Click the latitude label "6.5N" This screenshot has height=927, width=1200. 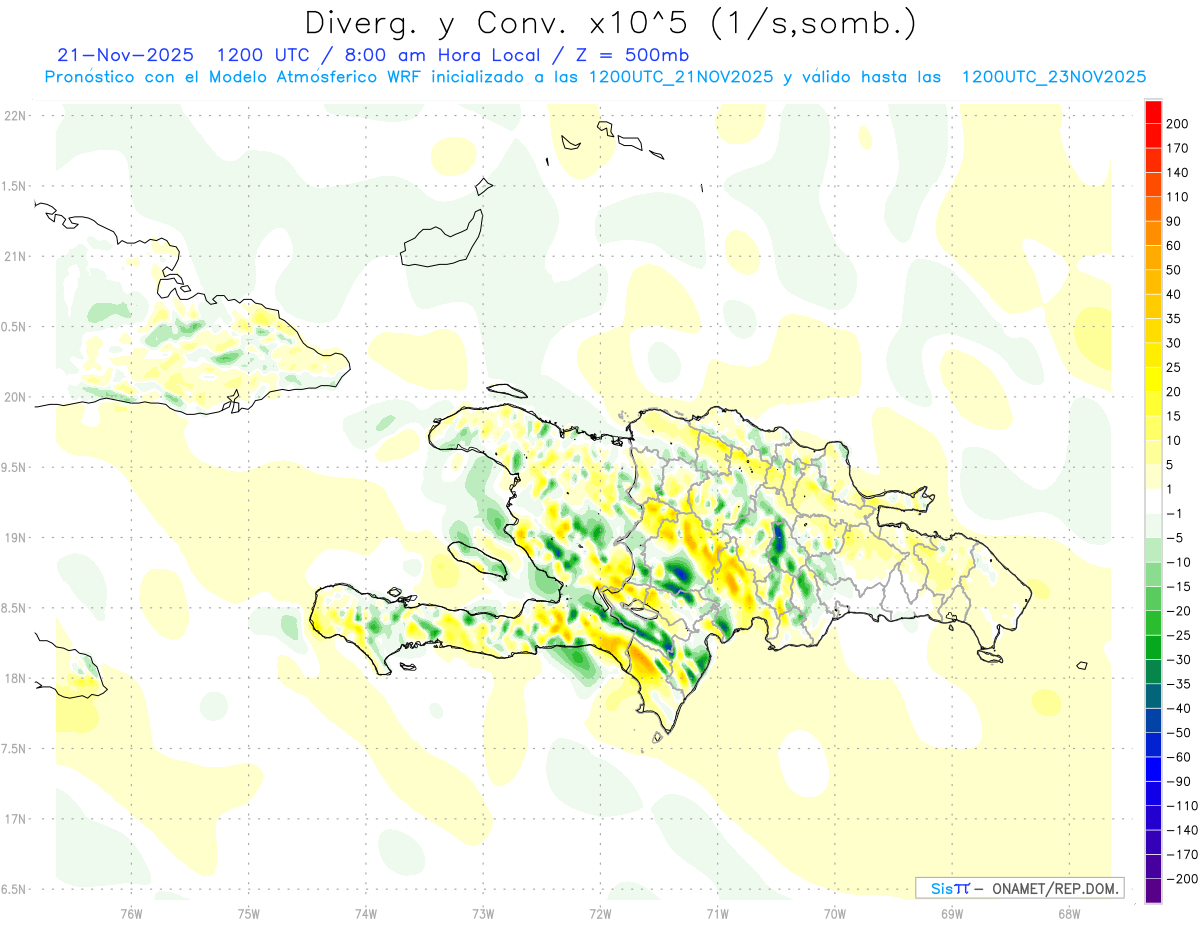click(13, 890)
